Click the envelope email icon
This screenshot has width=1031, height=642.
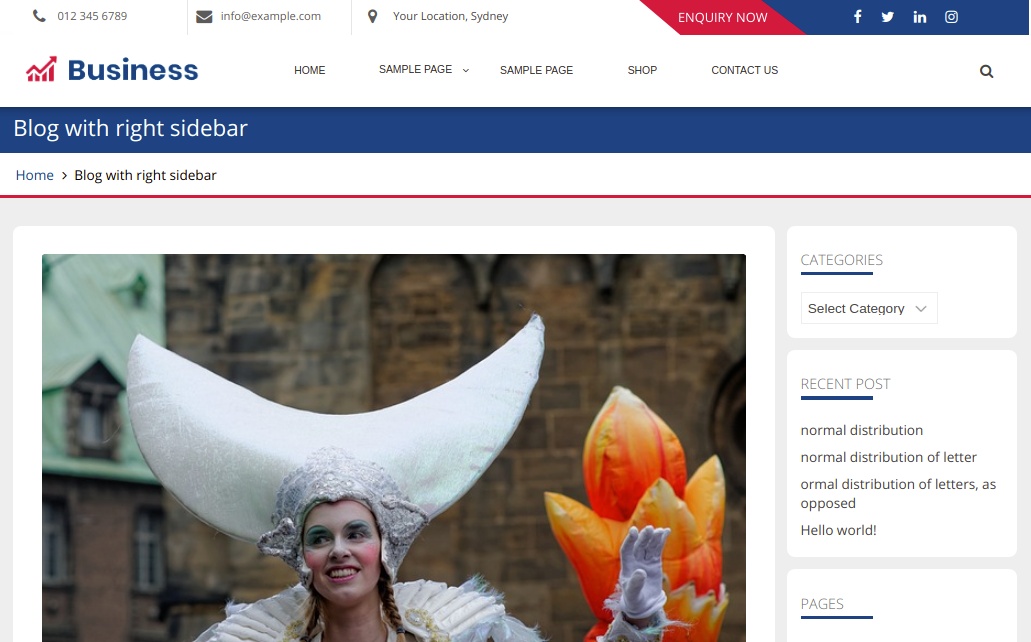pyautogui.click(x=204, y=16)
